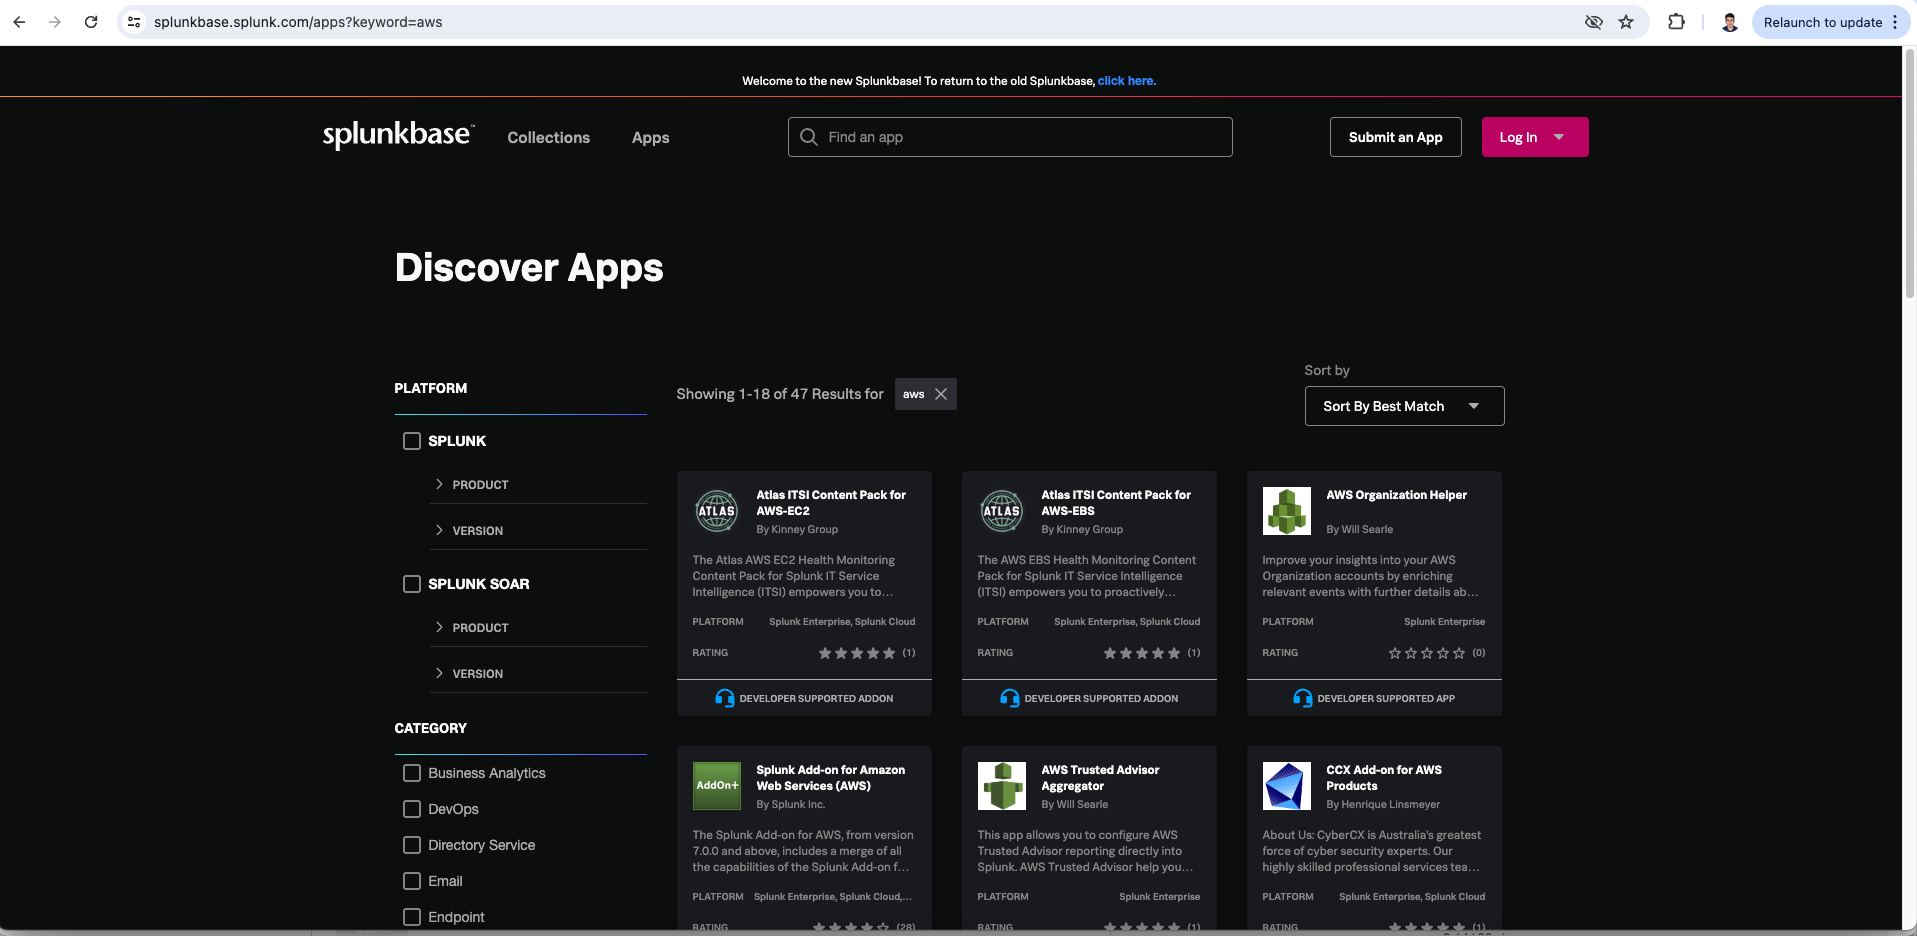Click headset icon on Organization Helper card
The image size is (1917, 936).
point(1303,698)
